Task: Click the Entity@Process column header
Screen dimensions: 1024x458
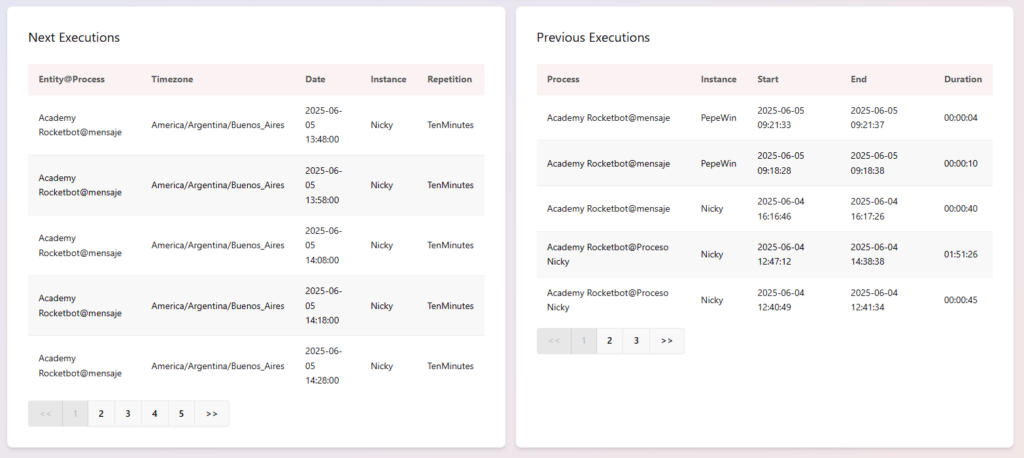Action: click(71, 79)
